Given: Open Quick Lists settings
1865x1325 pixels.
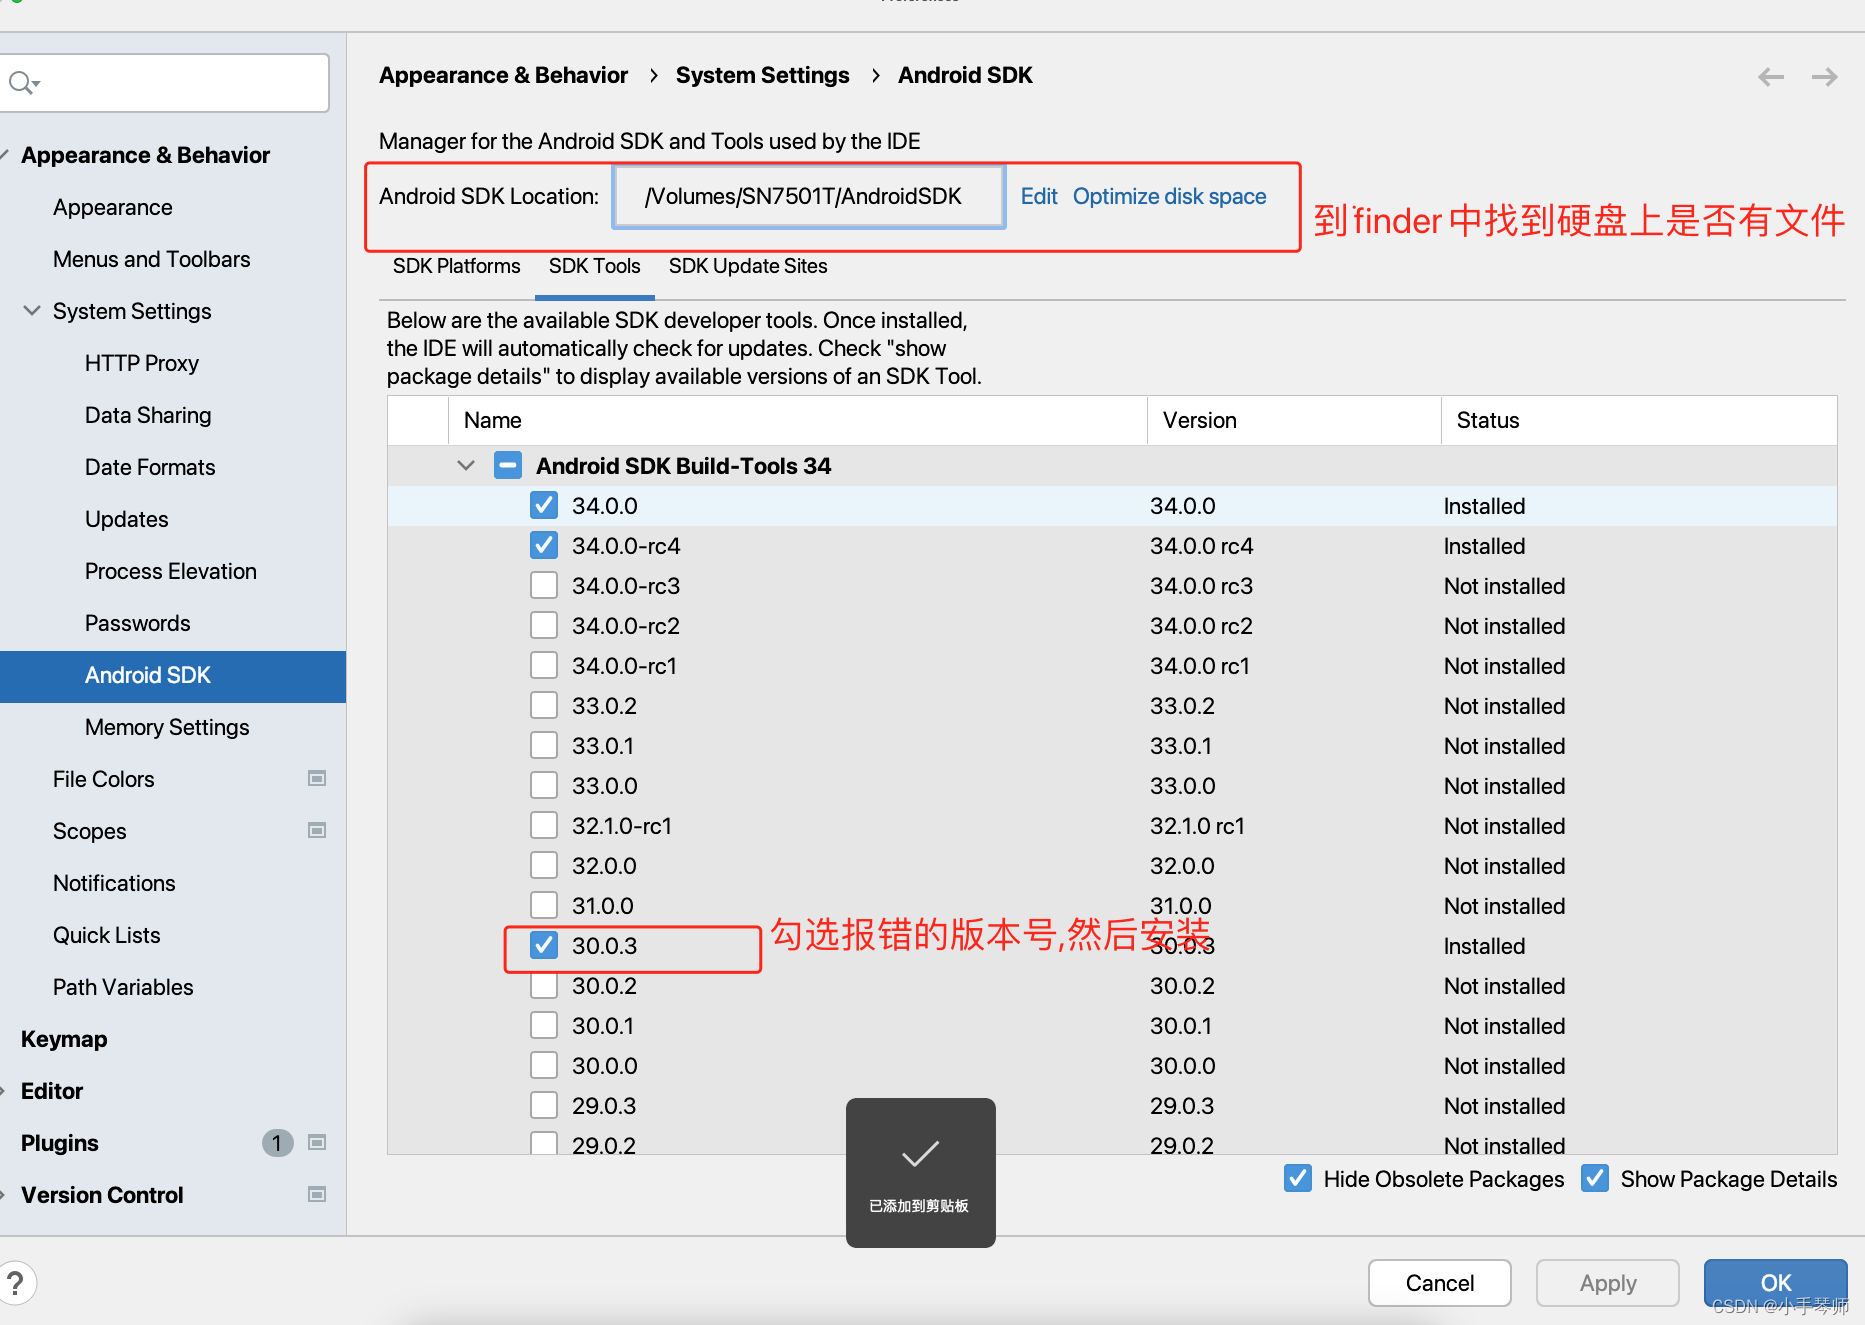Looking at the screenshot, I should click(107, 935).
